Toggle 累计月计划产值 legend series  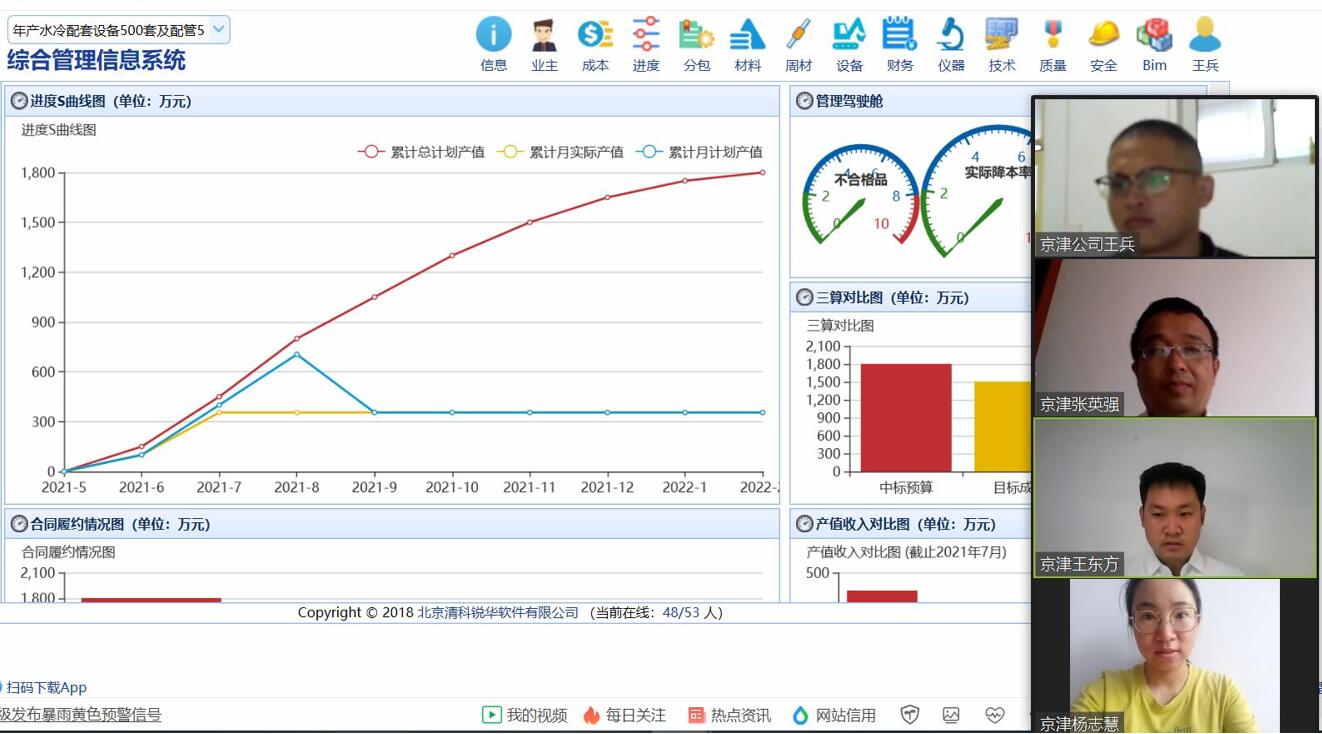click(699, 152)
